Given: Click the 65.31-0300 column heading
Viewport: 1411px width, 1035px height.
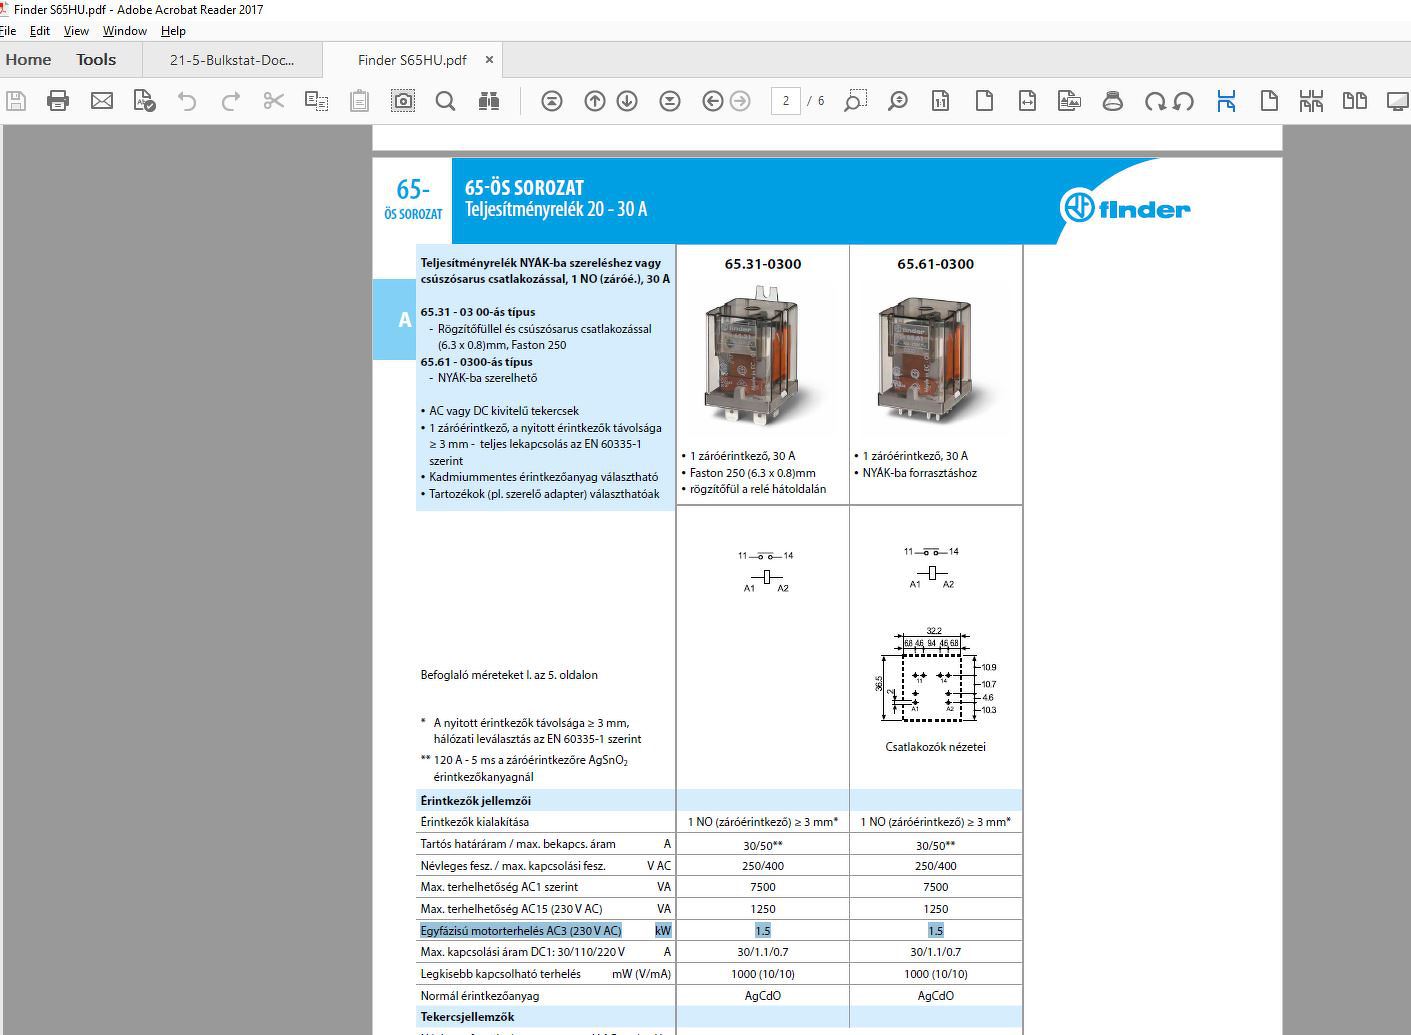Looking at the screenshot, I should 763,264.
